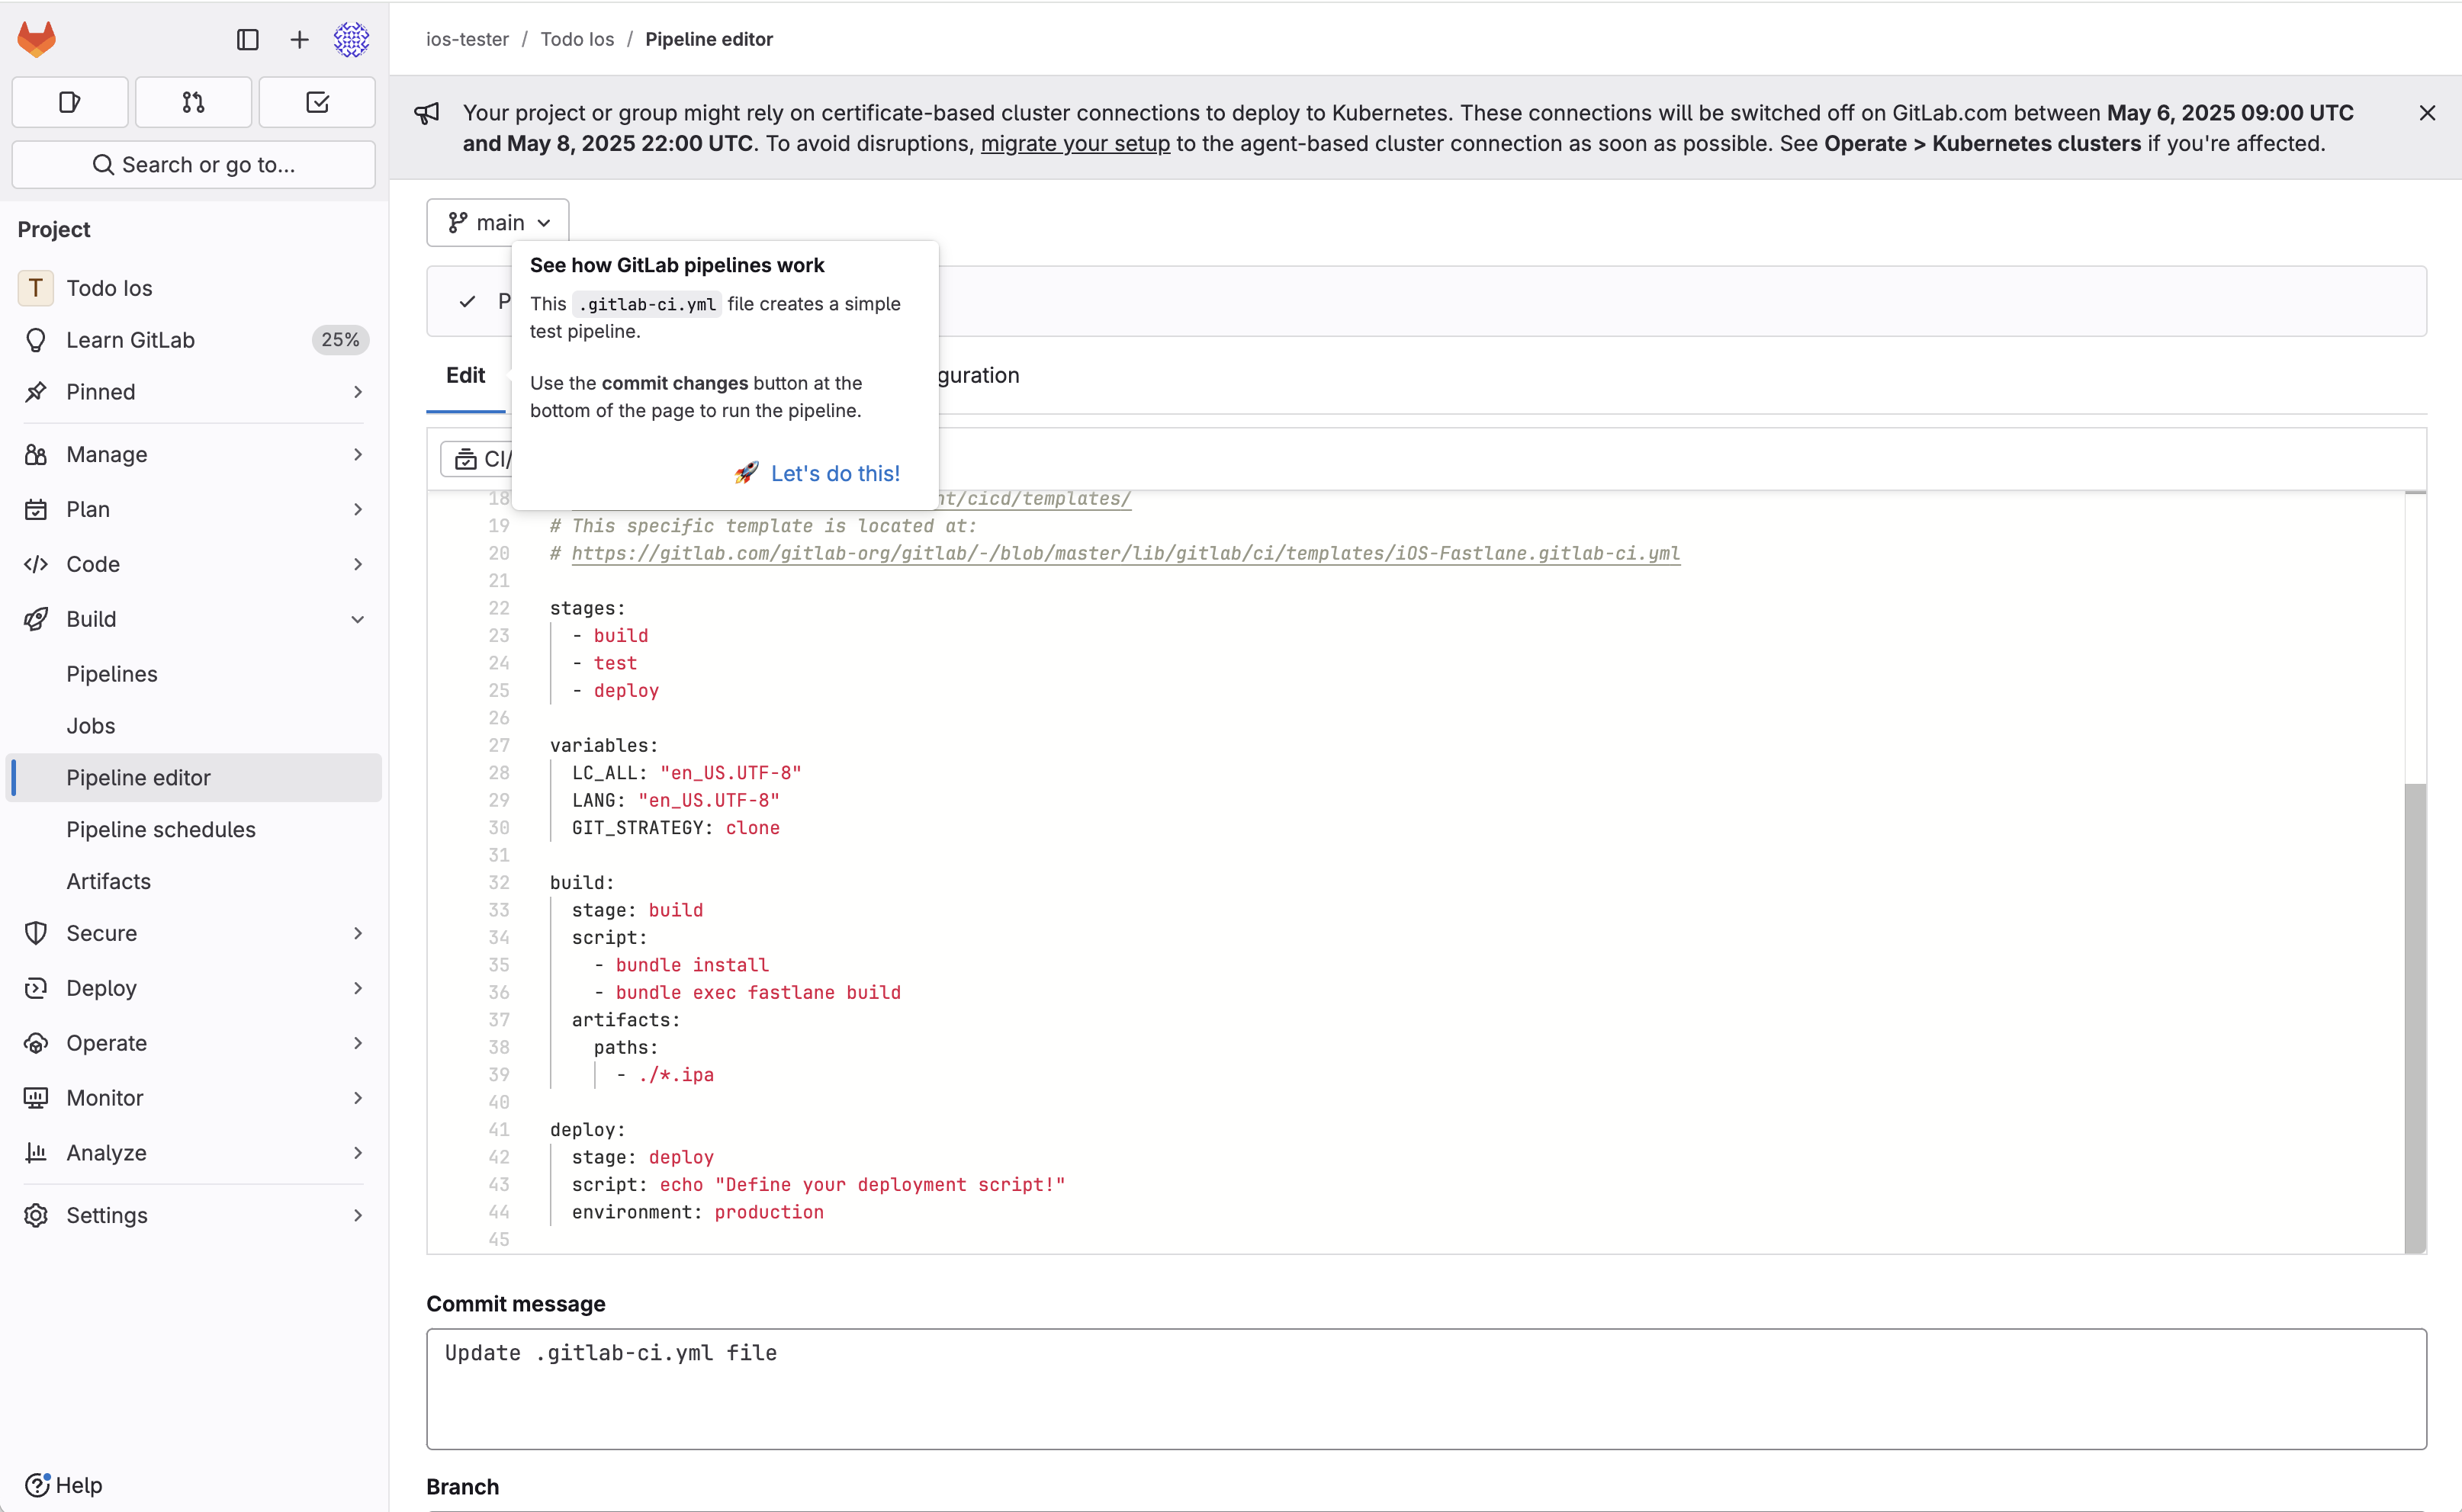Viewport: 2462px width, 1512px height.
Task: Follow the migrate your setup link
Action: click(x=1075, y=143)
